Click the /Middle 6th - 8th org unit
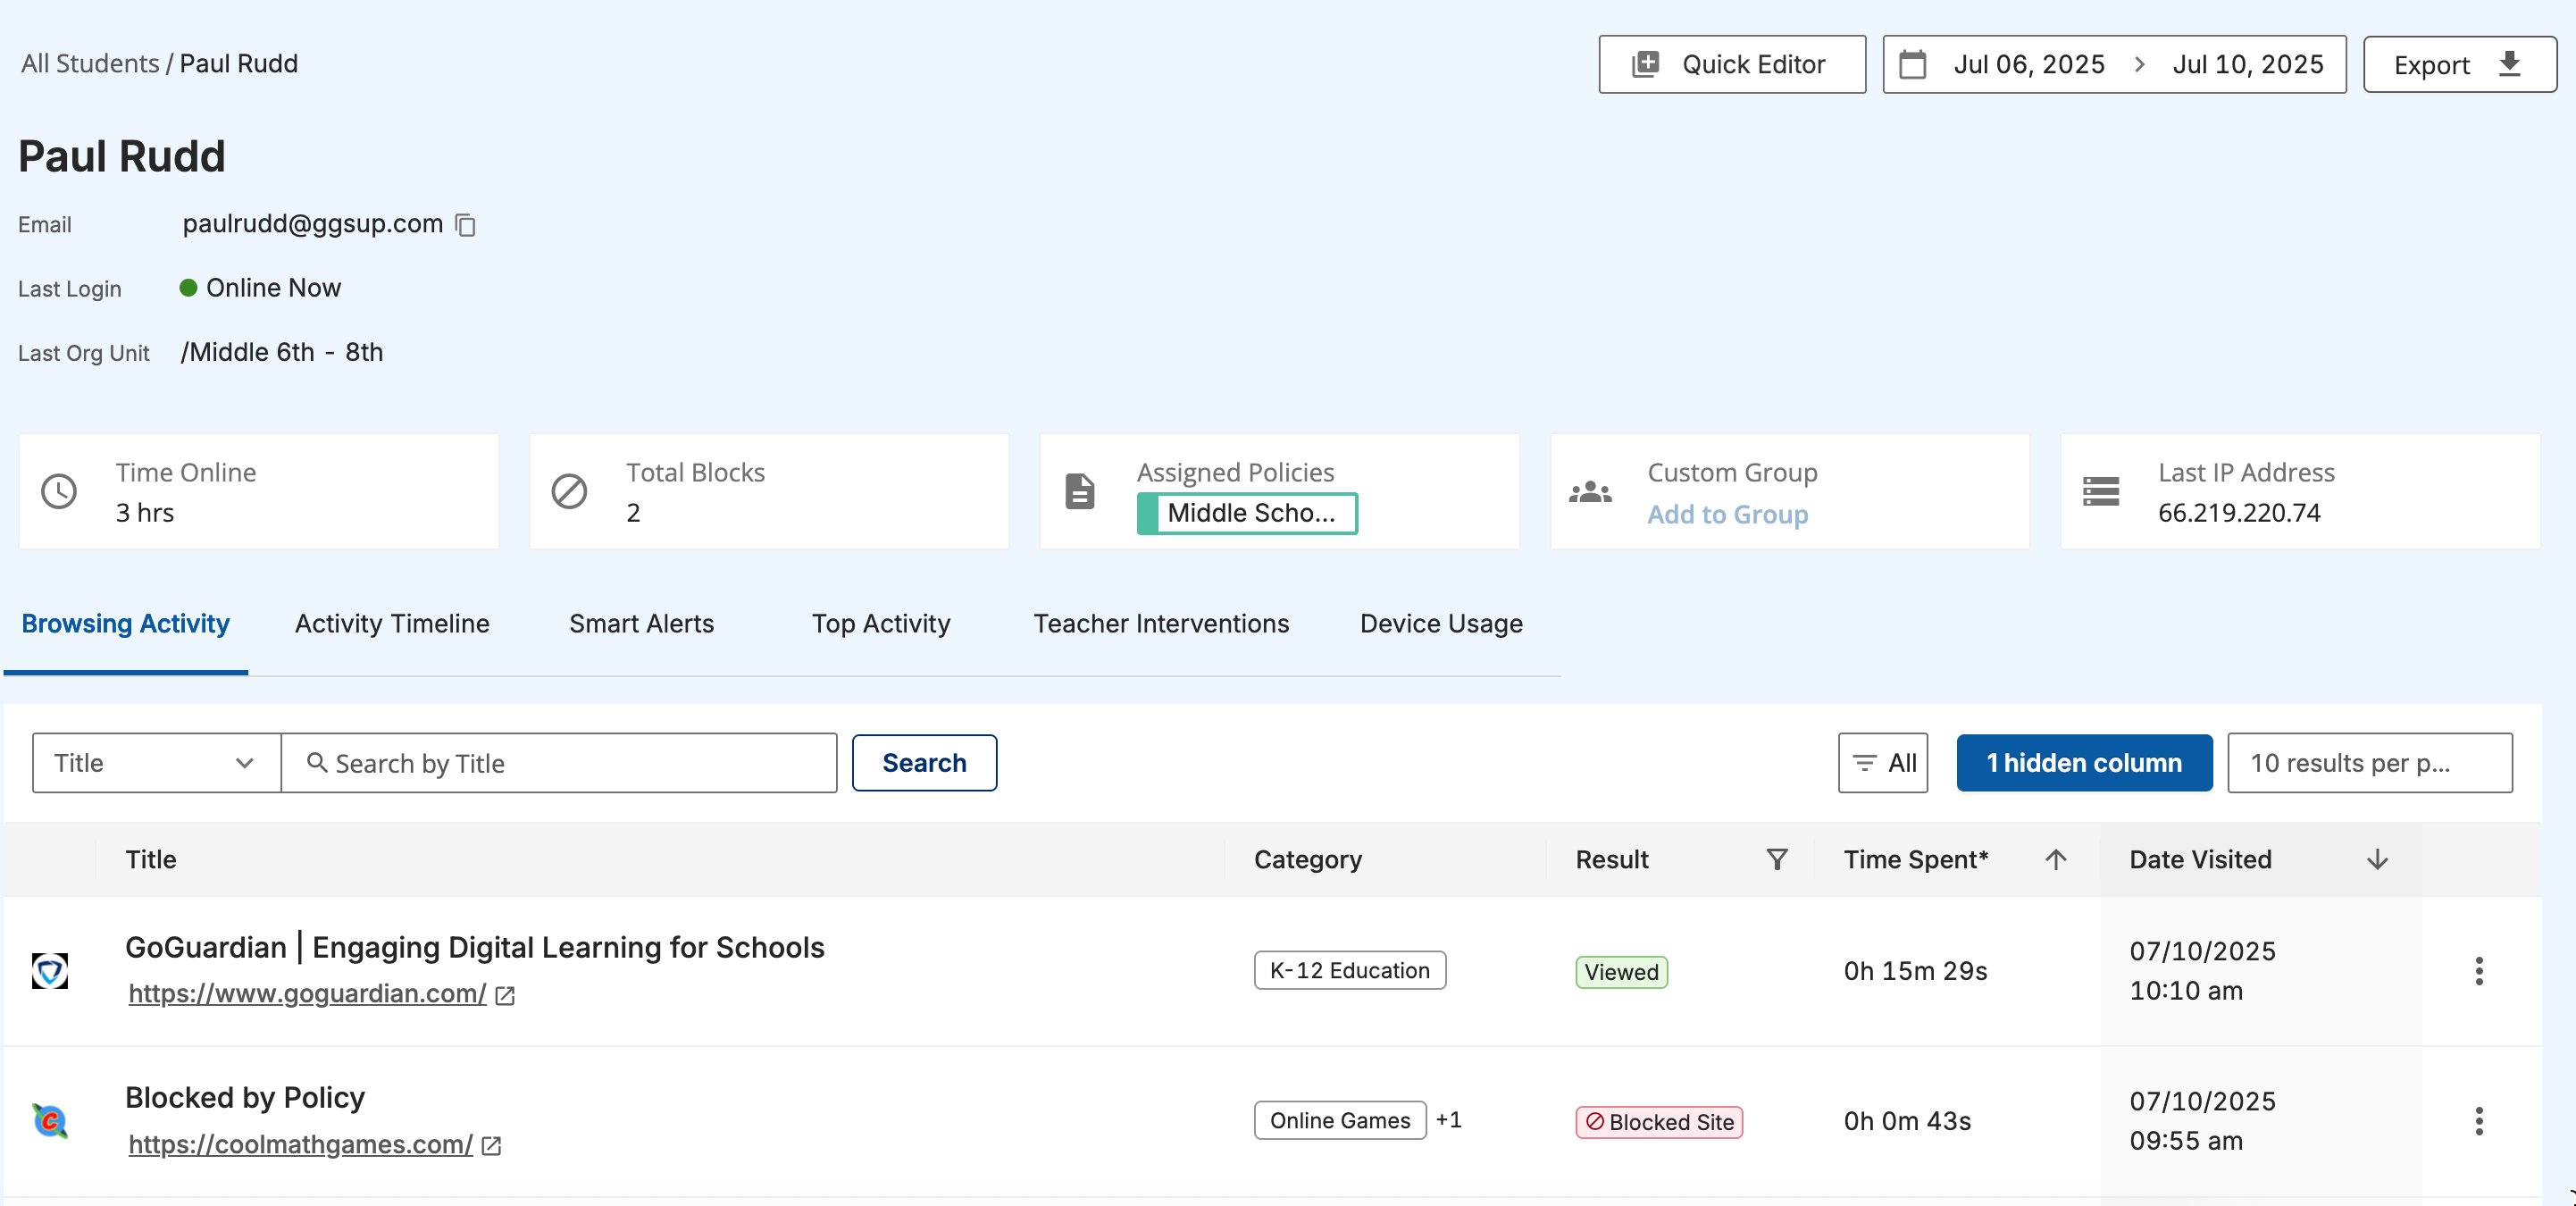 [282, 352]
